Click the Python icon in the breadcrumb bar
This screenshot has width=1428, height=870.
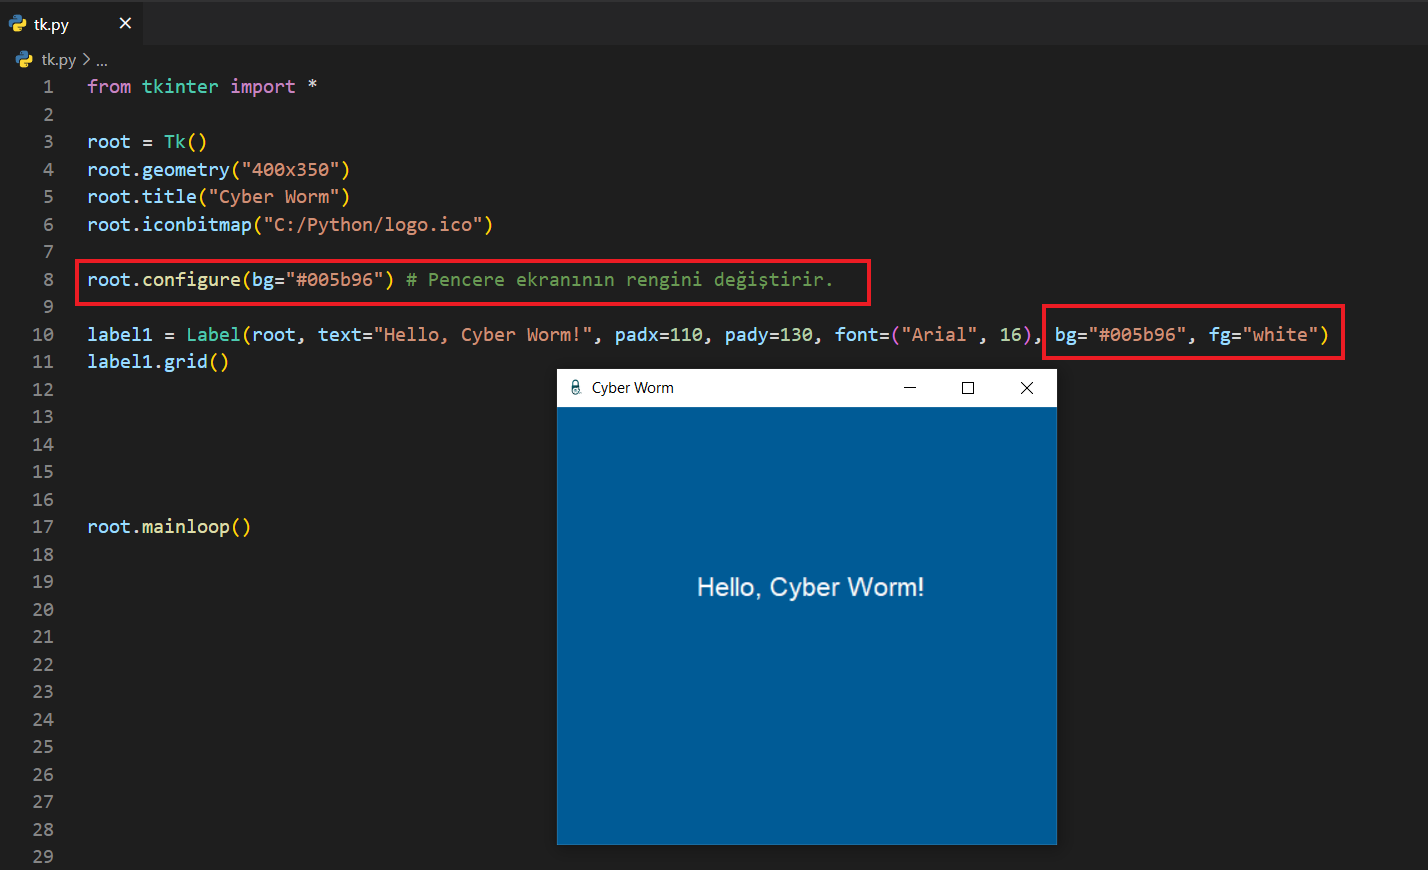tap(24, 60)
